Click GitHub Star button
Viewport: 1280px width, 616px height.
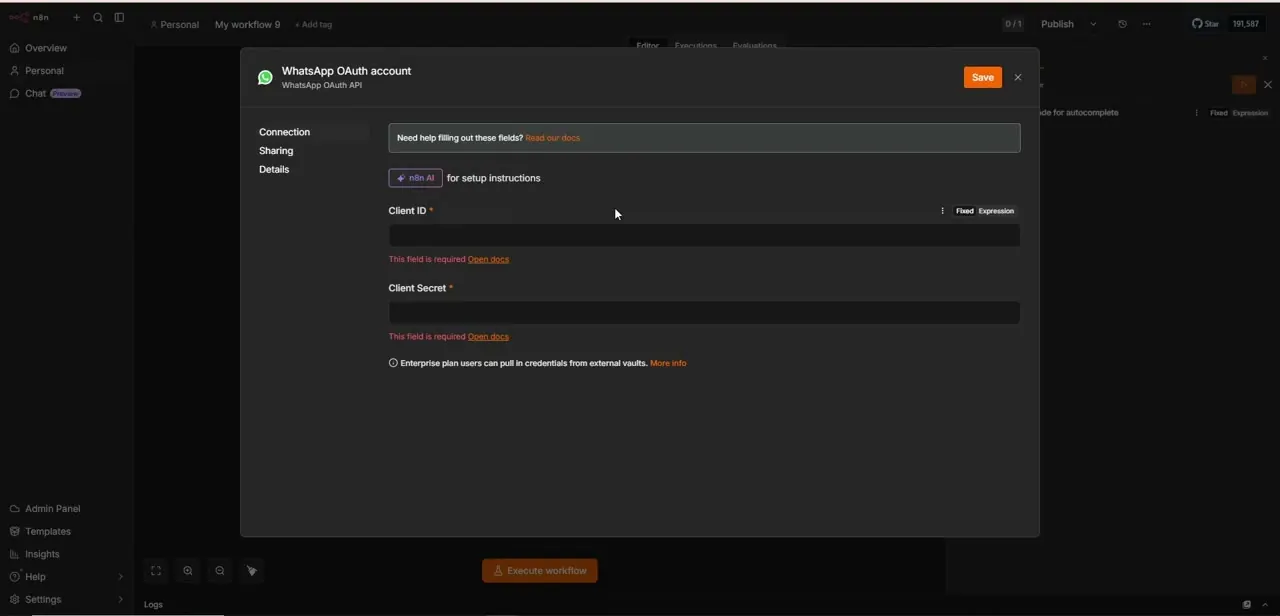pos(1205,24)
